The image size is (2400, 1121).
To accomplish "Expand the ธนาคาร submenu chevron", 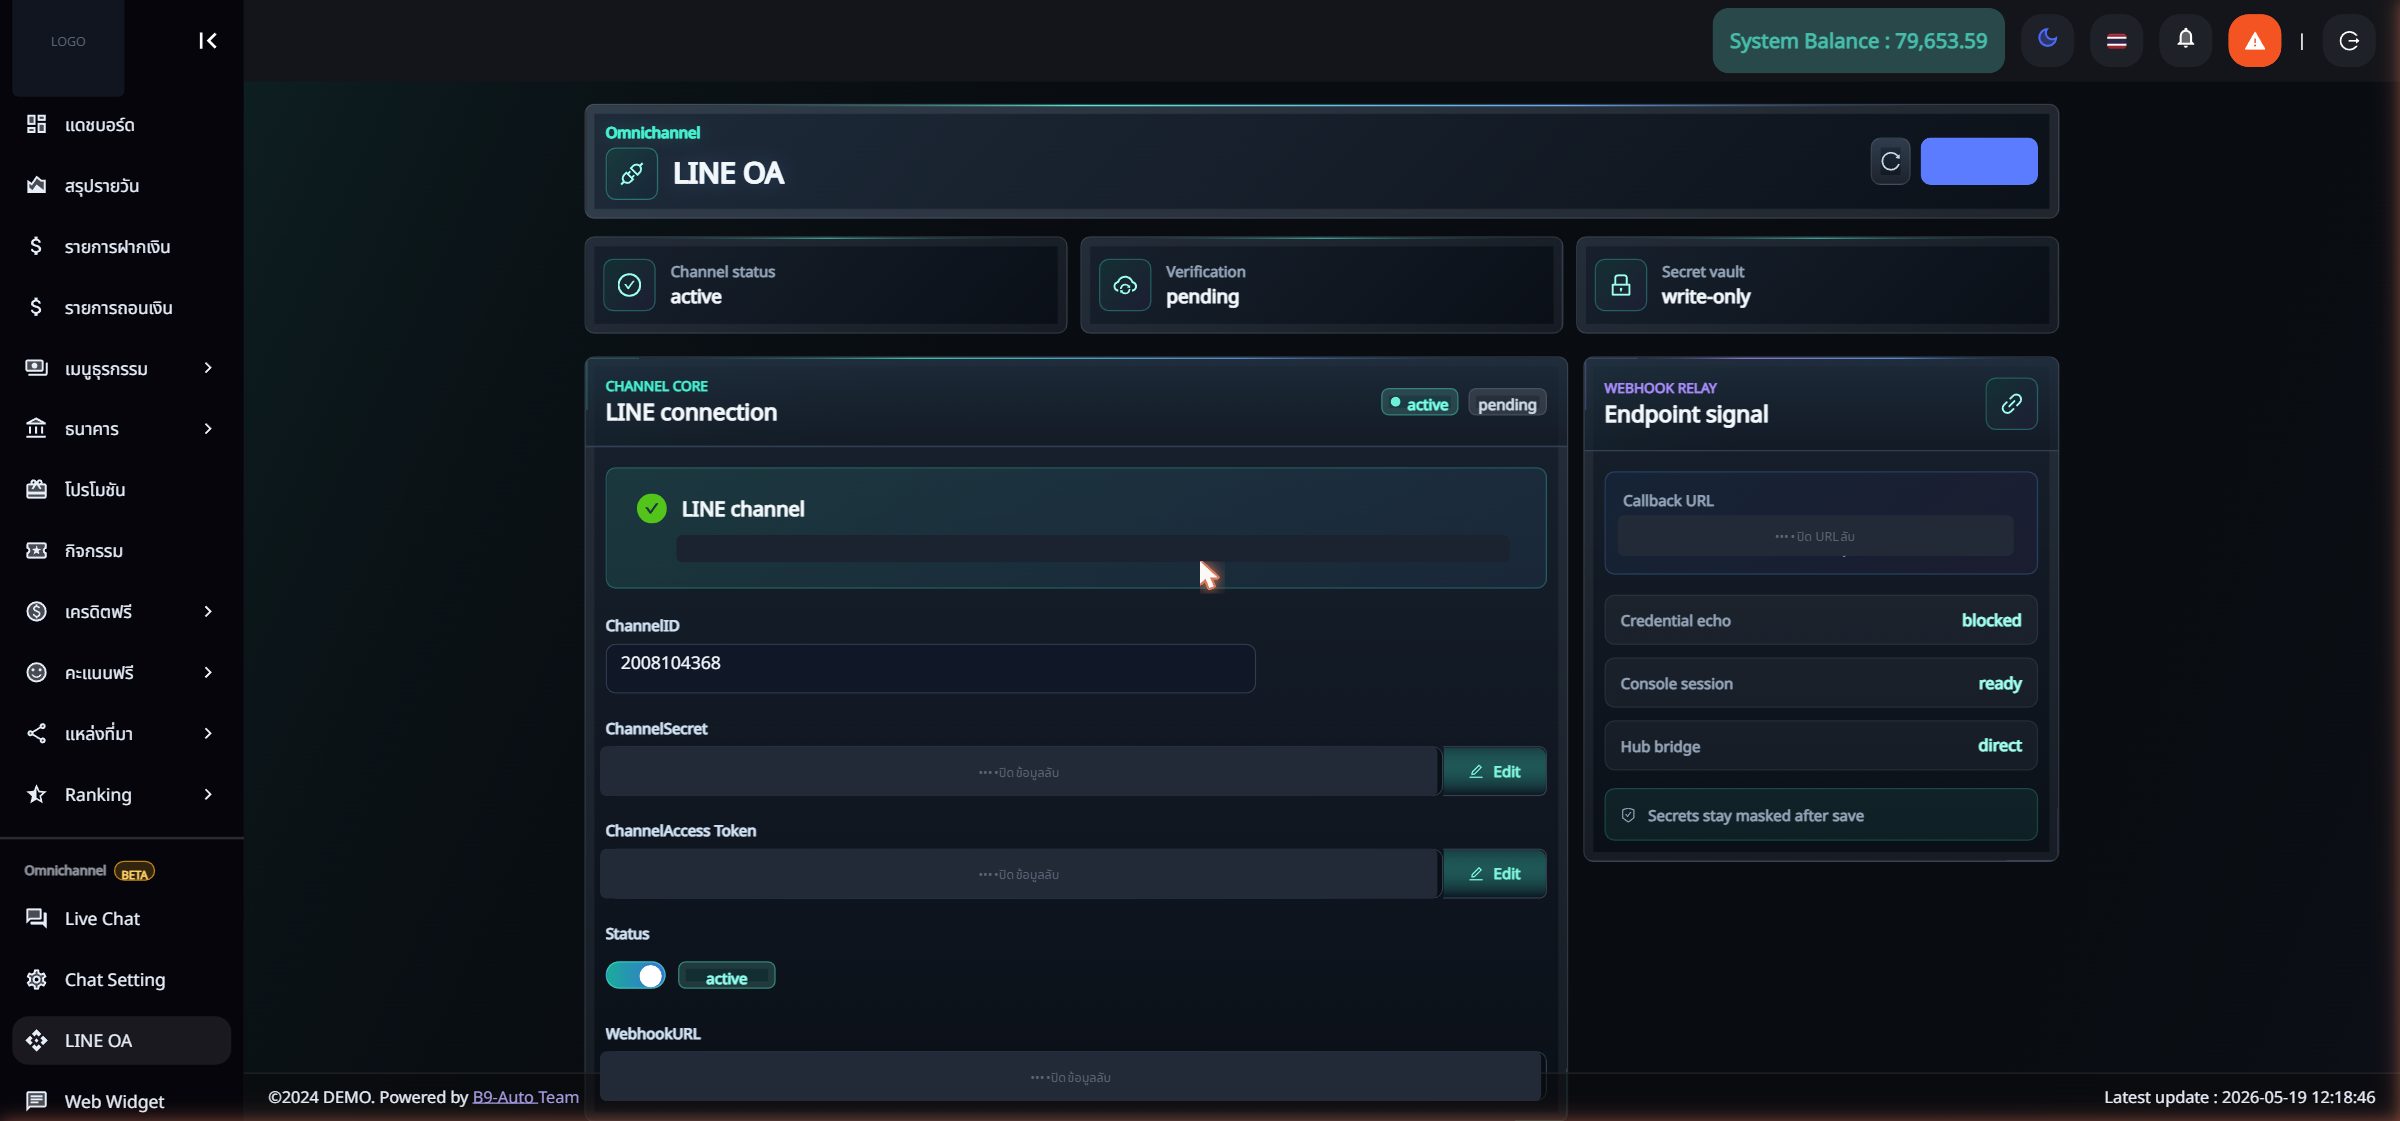I will tap(208, 429).
